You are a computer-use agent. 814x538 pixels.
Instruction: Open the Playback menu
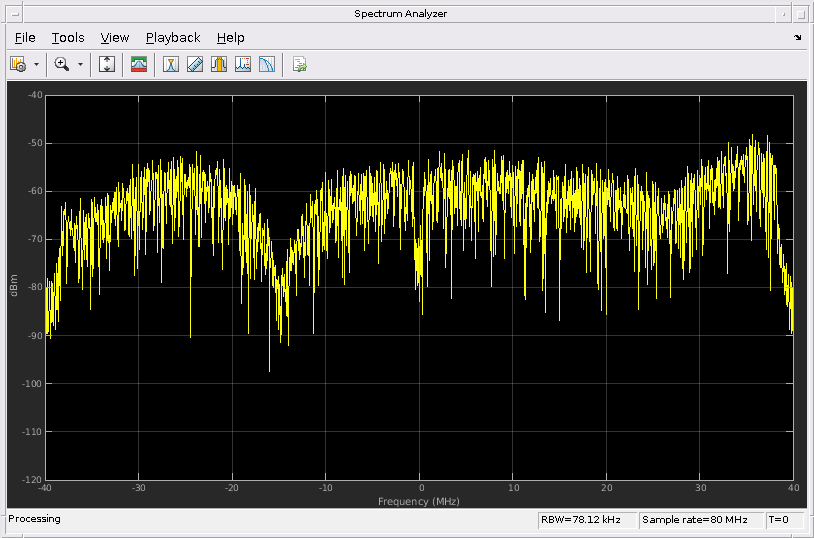pyautogui.click(x=173, y=38)
